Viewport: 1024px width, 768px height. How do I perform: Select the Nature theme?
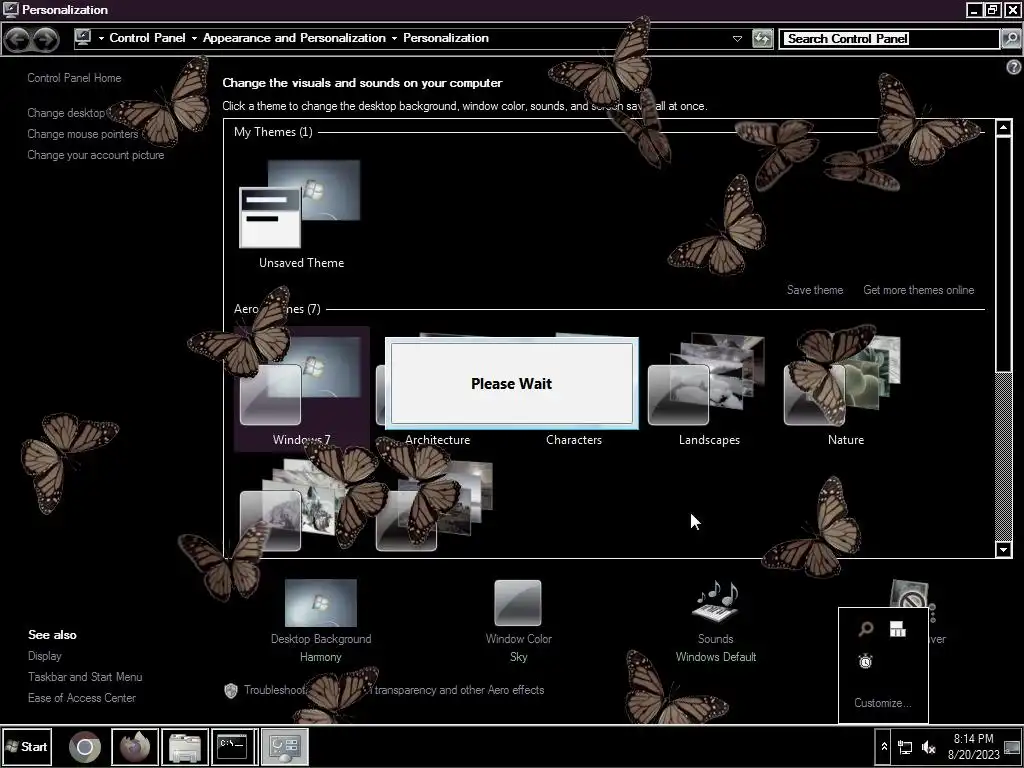845,391
